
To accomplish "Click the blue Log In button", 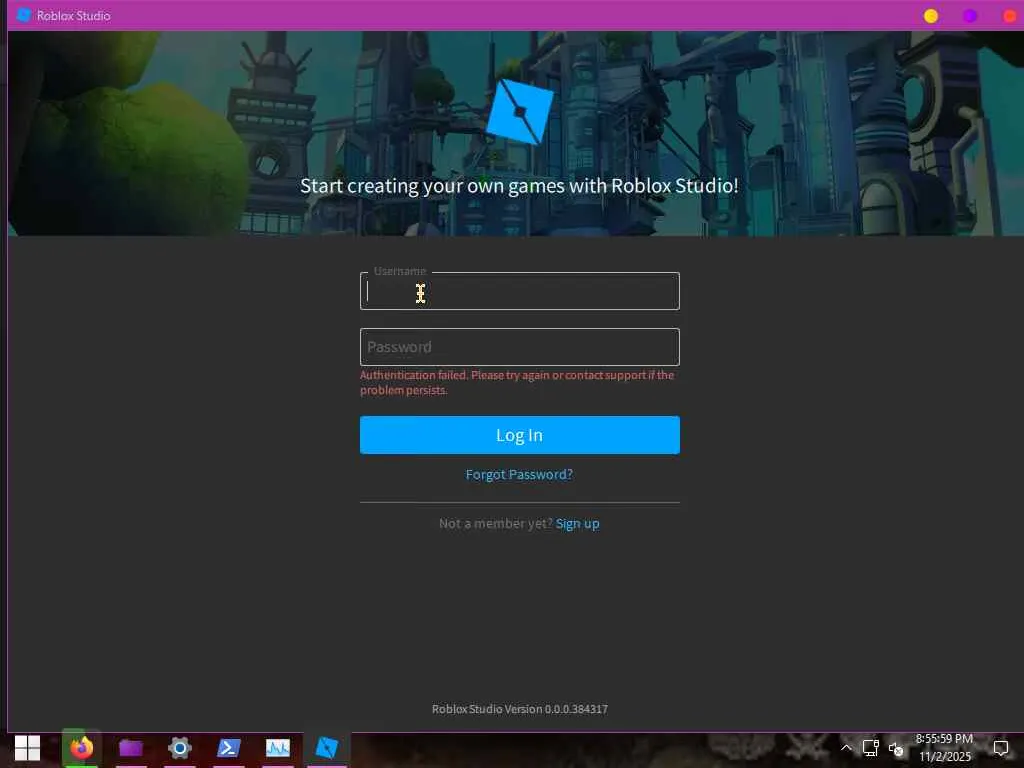I will click(x=519, y=435).
